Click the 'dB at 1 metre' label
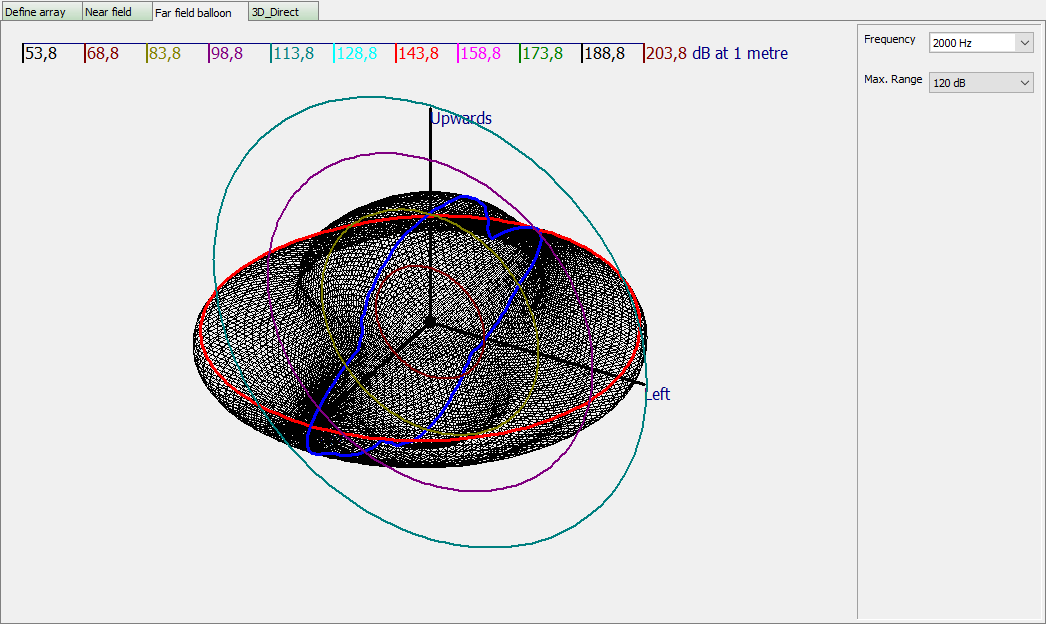The height and width of the screenshot is (624, 1046). pos(740,53)
